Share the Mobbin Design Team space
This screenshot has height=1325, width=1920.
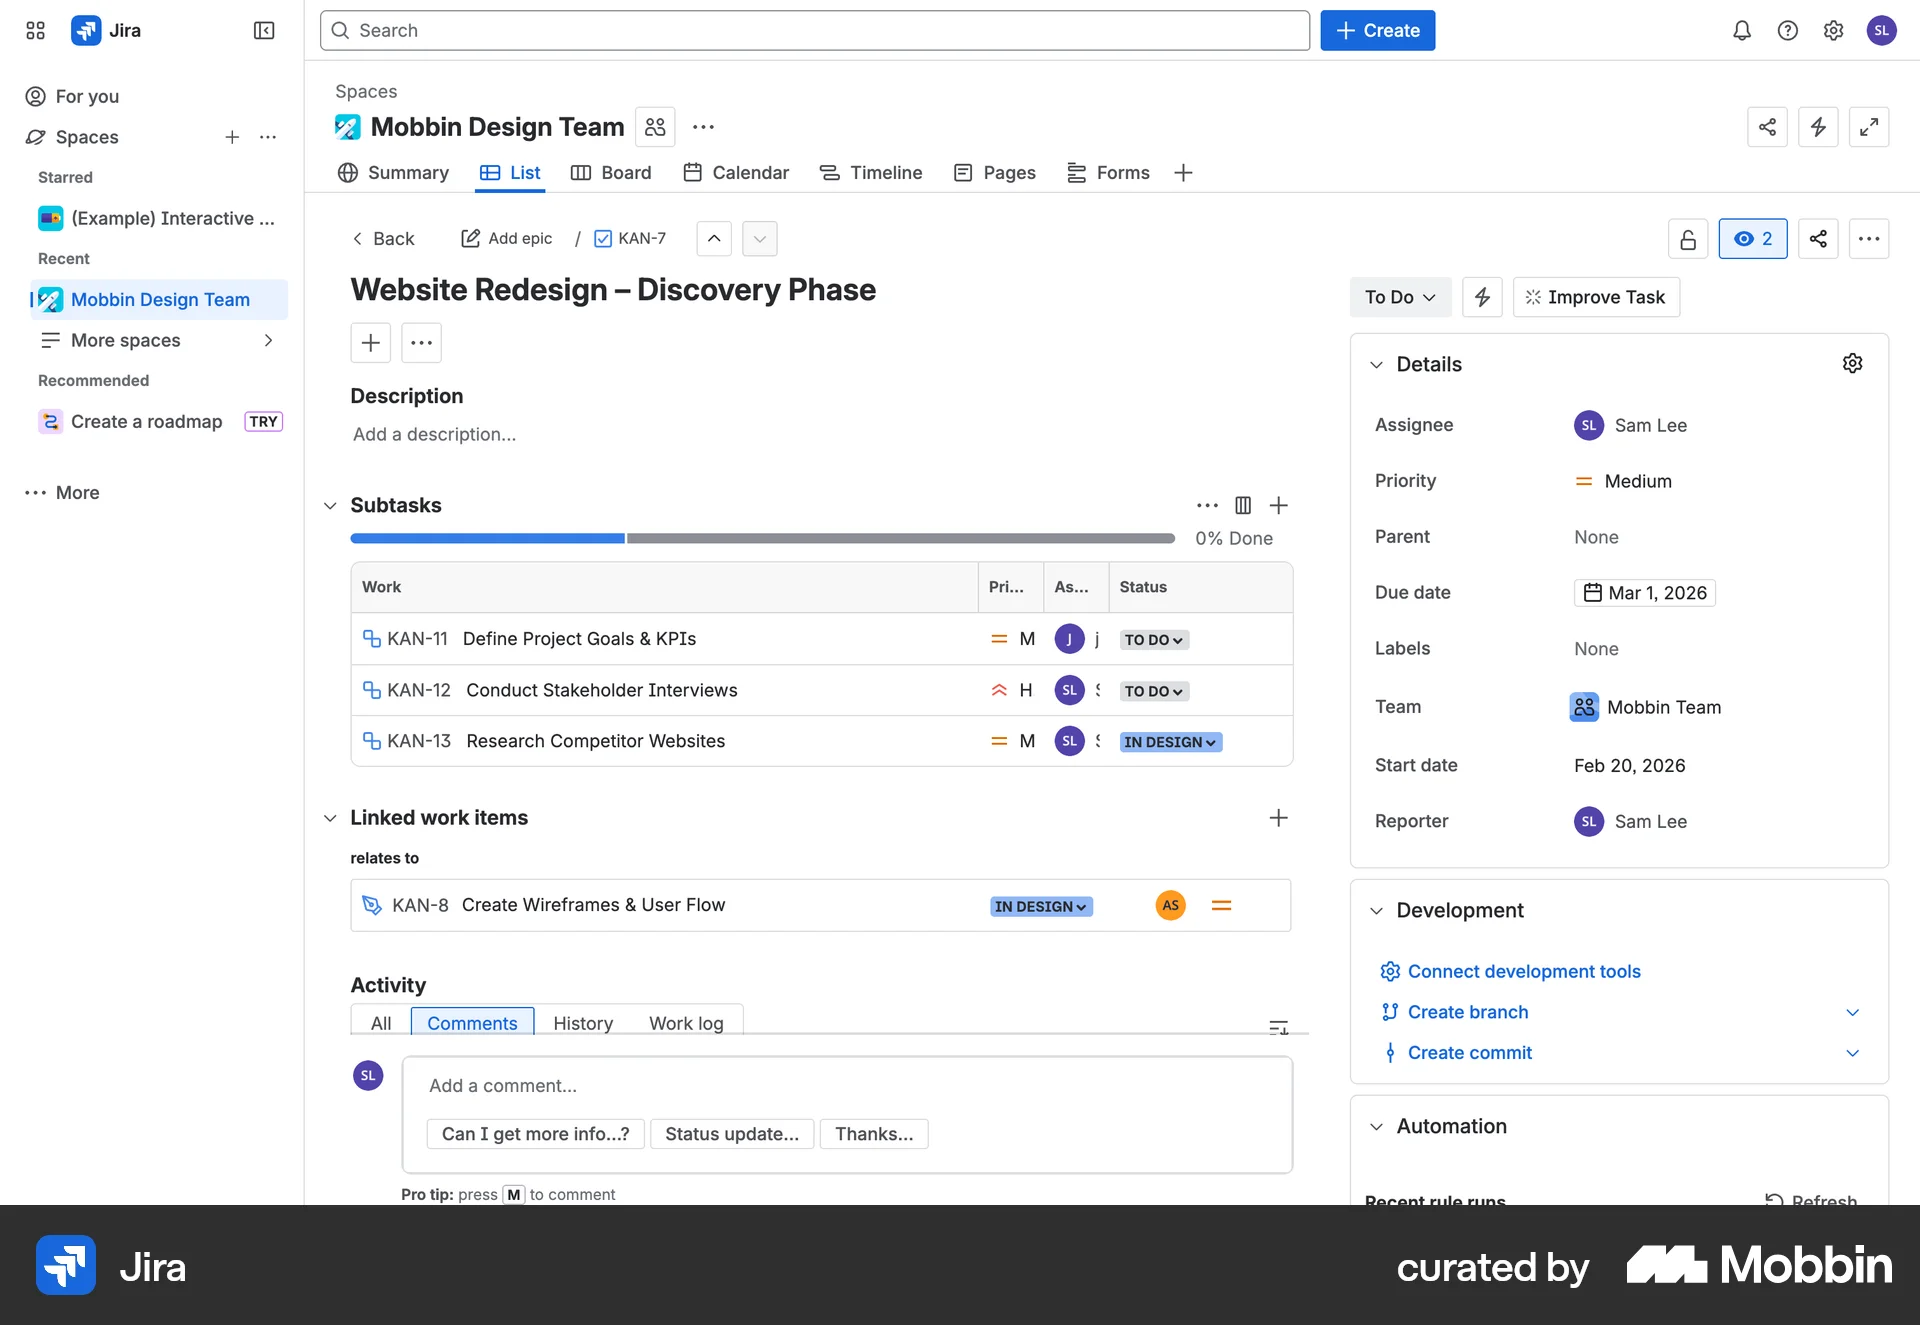[x=1767, y=127]
